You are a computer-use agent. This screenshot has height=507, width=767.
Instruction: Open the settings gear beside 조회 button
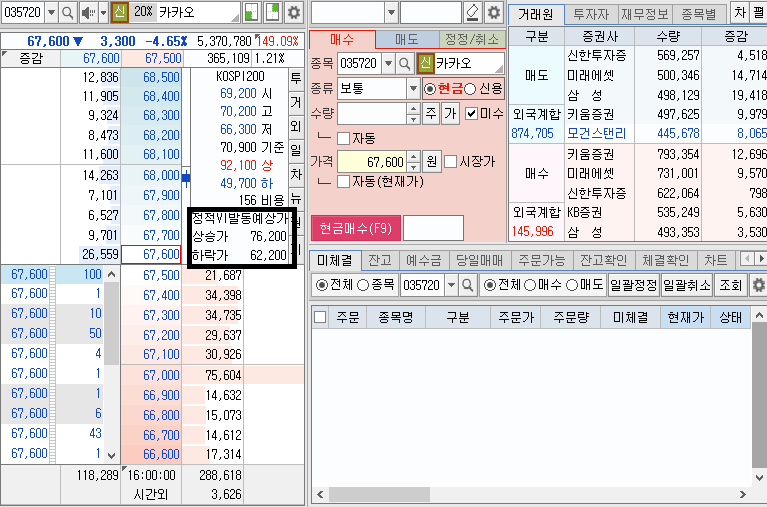click(x=759, y=285)
